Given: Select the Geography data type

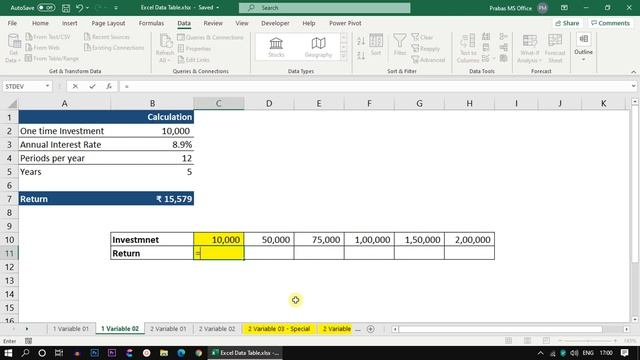Looking at the screenshot, I should (318, 47).
